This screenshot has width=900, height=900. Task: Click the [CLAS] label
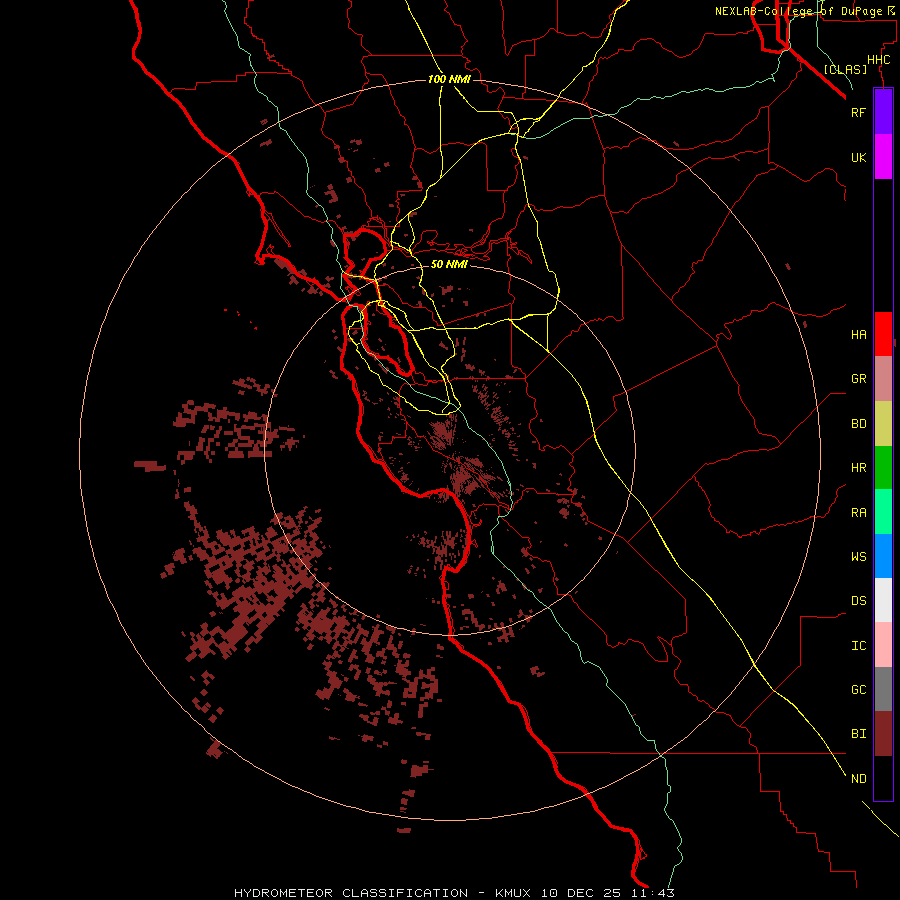pyautogui.click(x=845, y=69)
